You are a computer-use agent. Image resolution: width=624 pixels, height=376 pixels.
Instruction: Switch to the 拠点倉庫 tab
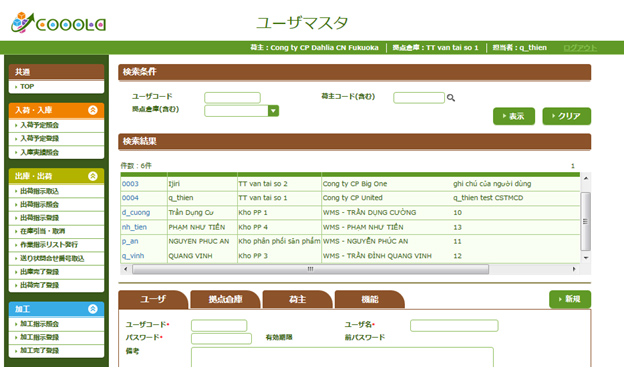pos(225,299)
